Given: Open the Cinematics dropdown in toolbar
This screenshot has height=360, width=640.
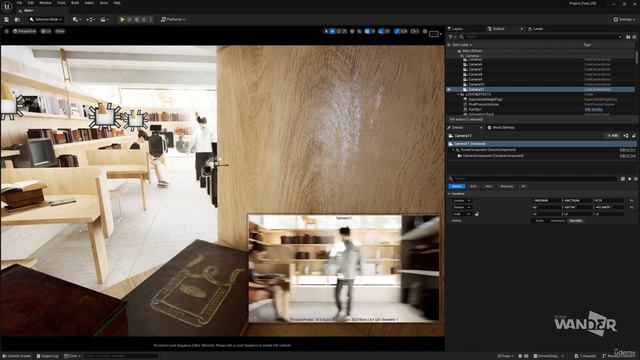Looking at the screenshot, I should coord(104,20).
